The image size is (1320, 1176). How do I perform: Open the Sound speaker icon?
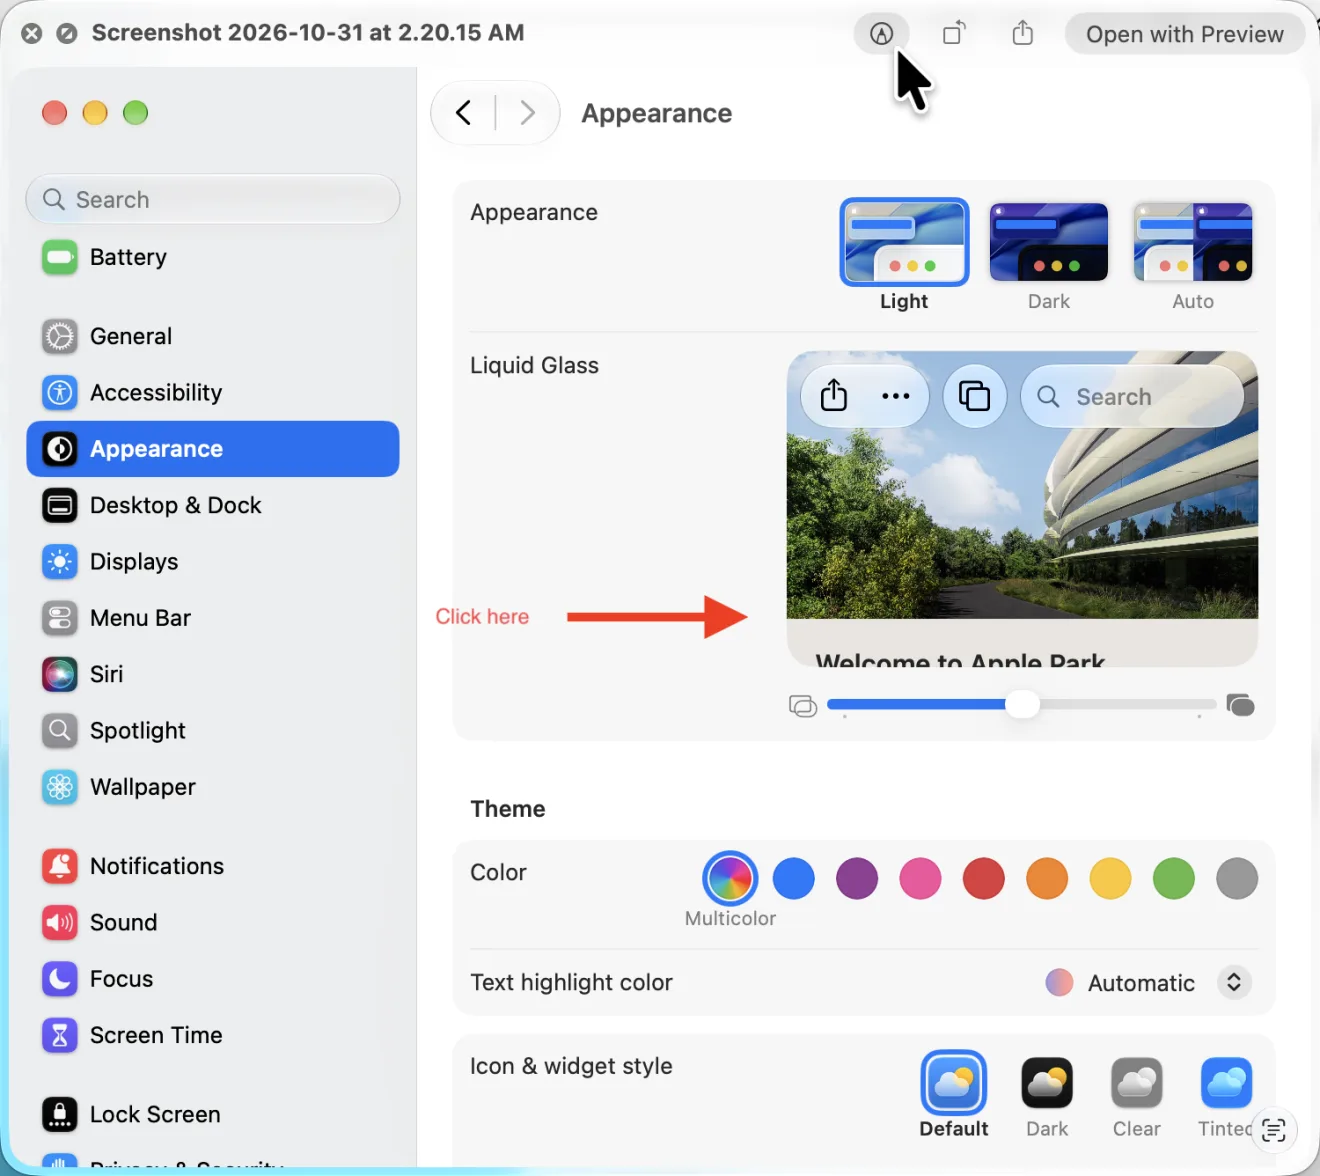[x=60, y=922]
